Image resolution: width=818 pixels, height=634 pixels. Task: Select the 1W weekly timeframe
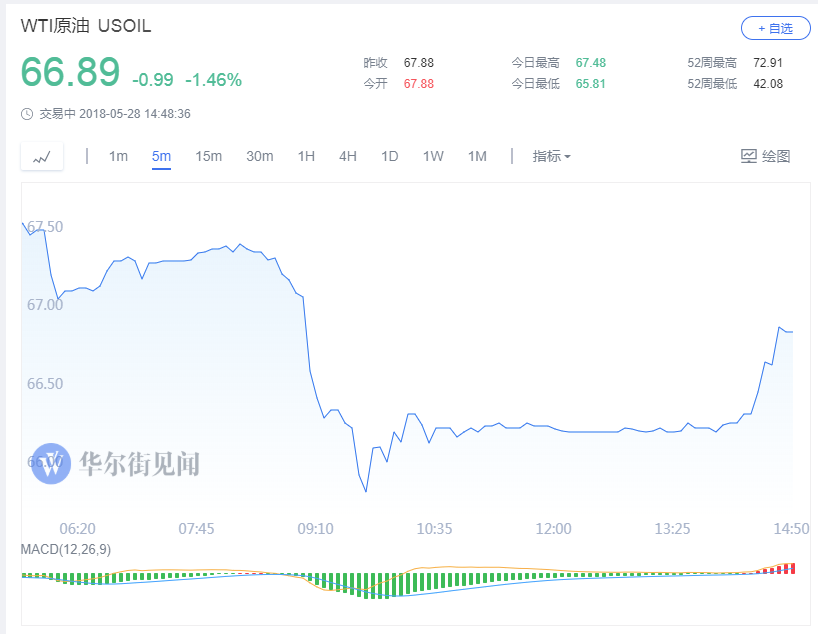click(x=433, y=156)
